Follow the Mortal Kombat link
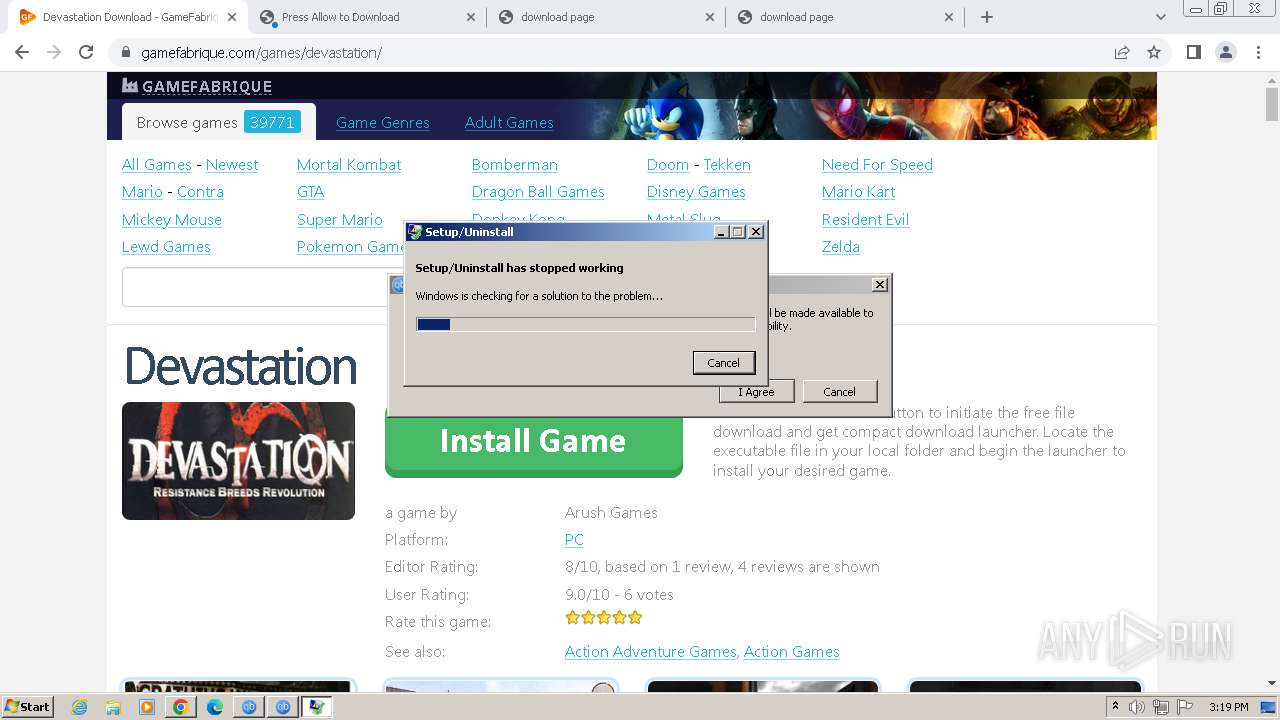 tap(349, 165)
